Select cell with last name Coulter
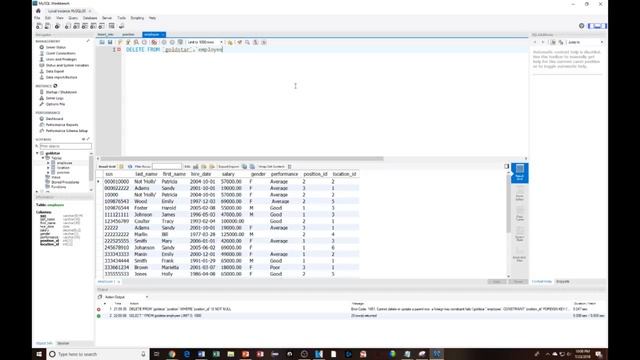Viewport: 640px width, 360px height. coord(142,221)
